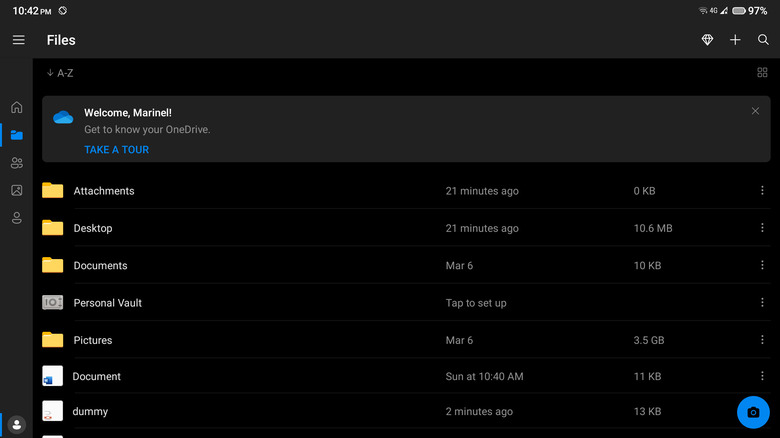Change the A-Z sort order
Screen dimensions: 780x438
60,73
